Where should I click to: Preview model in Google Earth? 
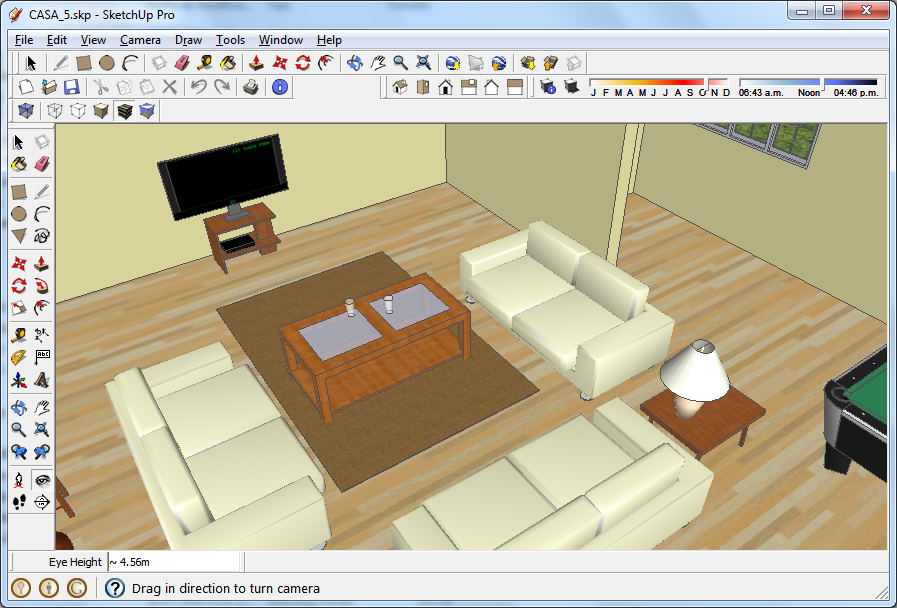[498, 63]
